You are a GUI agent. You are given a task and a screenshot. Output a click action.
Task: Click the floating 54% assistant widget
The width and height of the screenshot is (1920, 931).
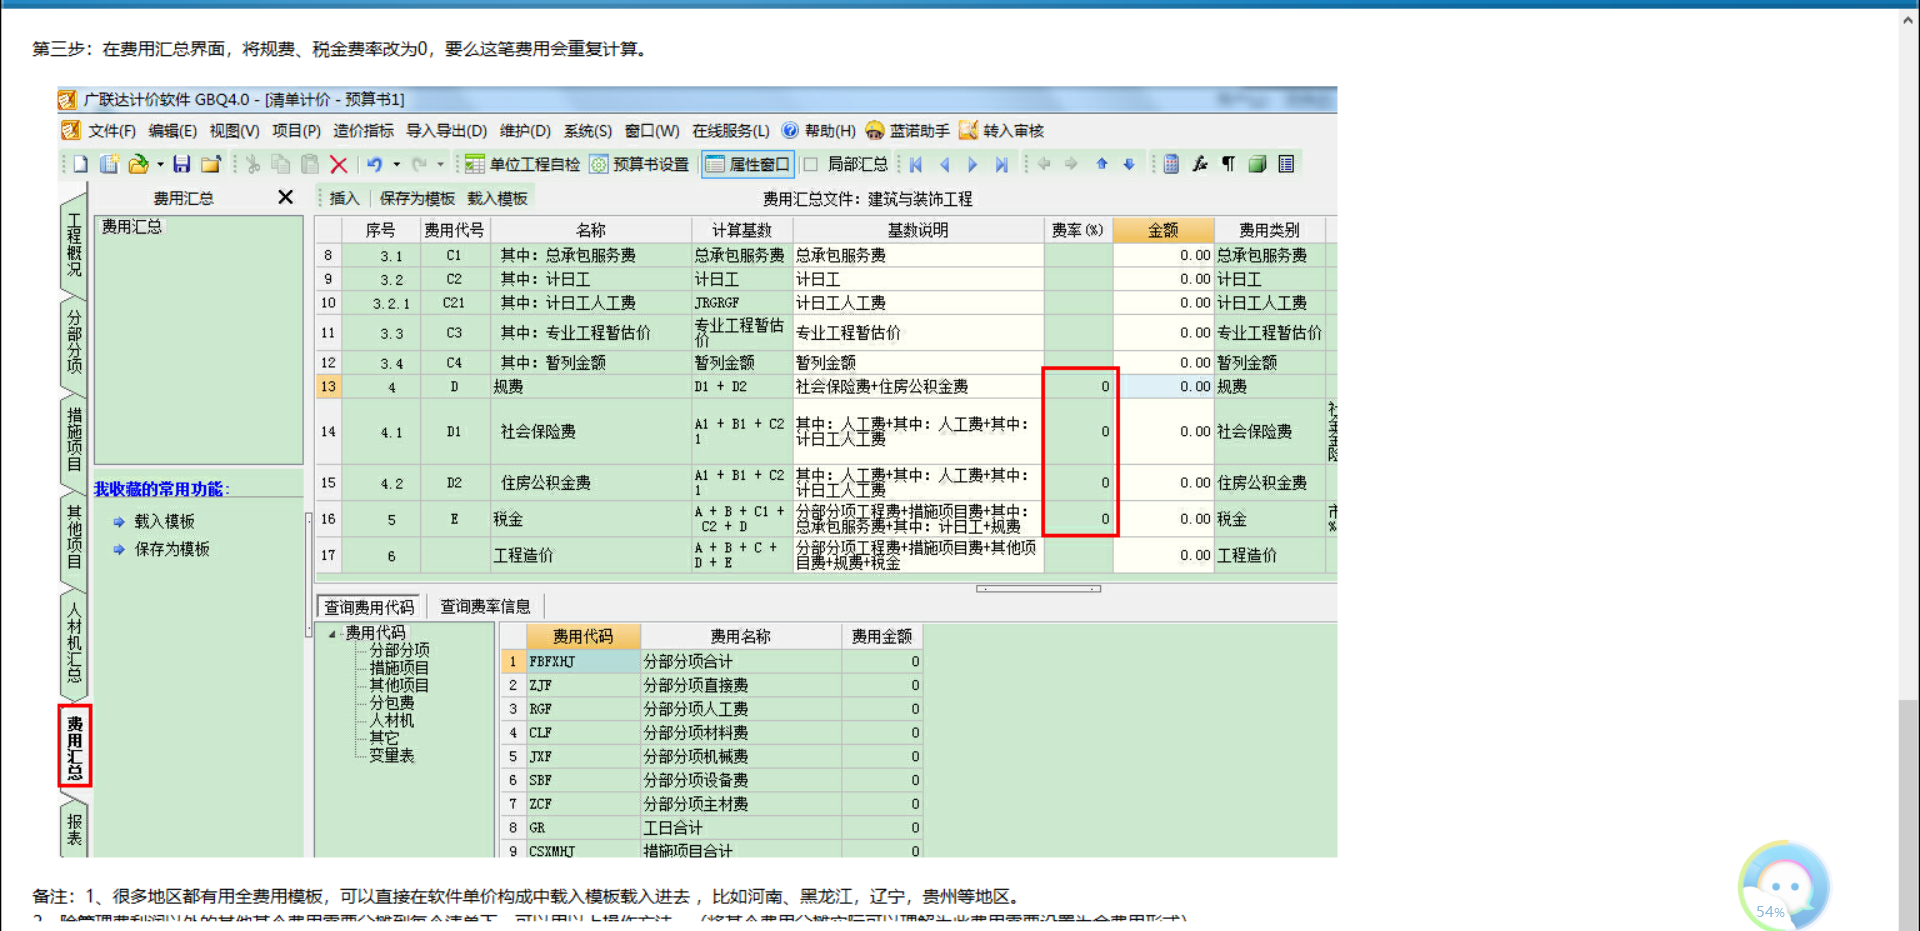point(1783,887)
